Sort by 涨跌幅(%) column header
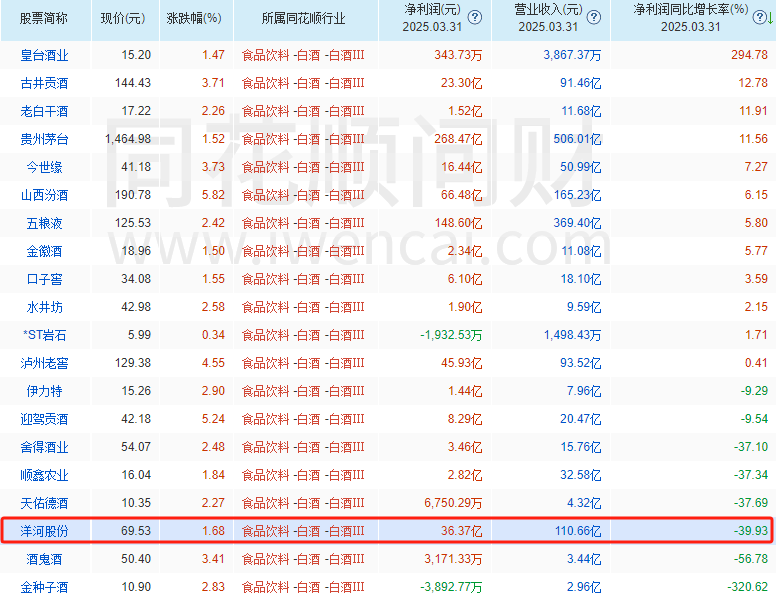Image resolution: width=777 pixels, height=600 pixels. click(194, 19)
